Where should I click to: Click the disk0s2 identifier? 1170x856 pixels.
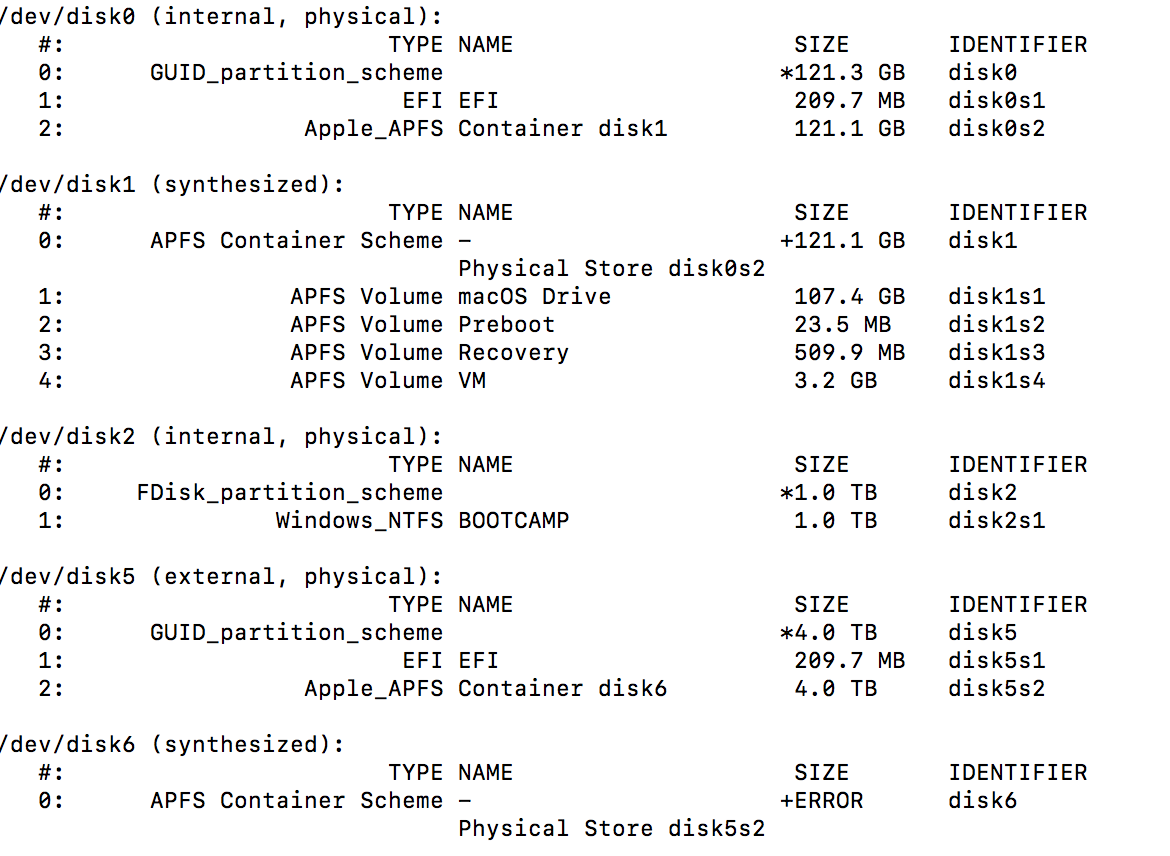(x=996, y=129)
